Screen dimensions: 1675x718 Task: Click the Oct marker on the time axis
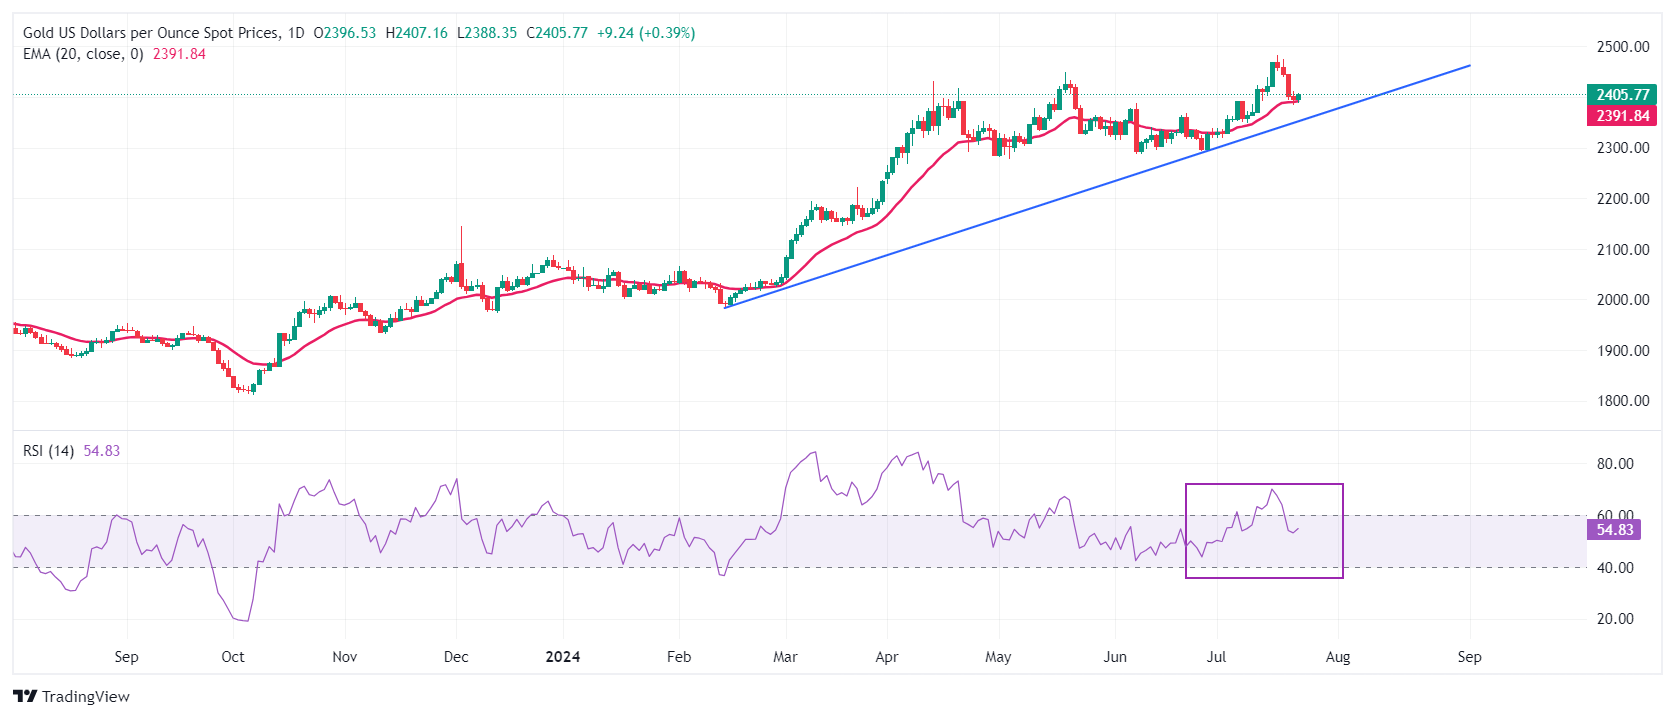pos(233,657)
